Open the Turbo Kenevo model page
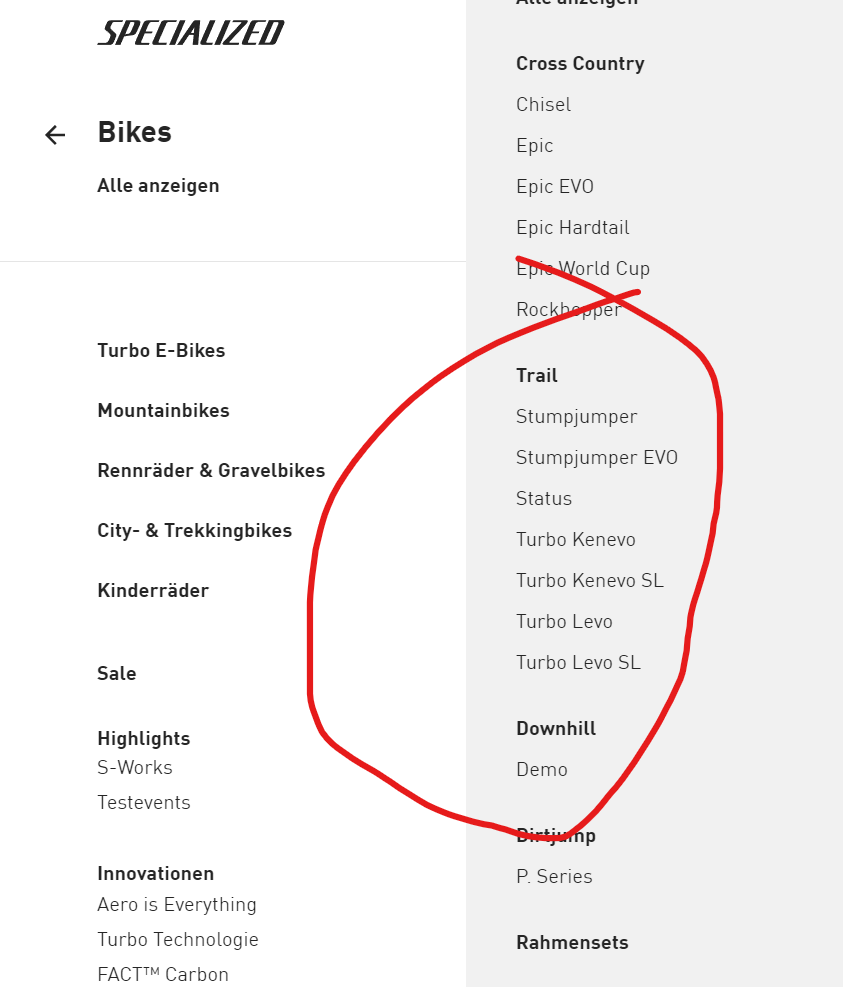Image resolution: width=843 pixels, height=987 pixels. pos(576,540)
